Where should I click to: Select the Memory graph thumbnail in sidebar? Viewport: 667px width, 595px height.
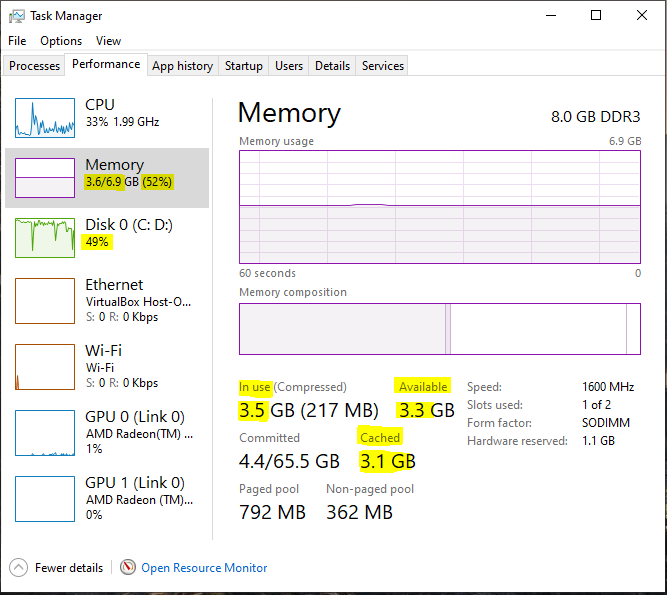(x=45, y=178)
